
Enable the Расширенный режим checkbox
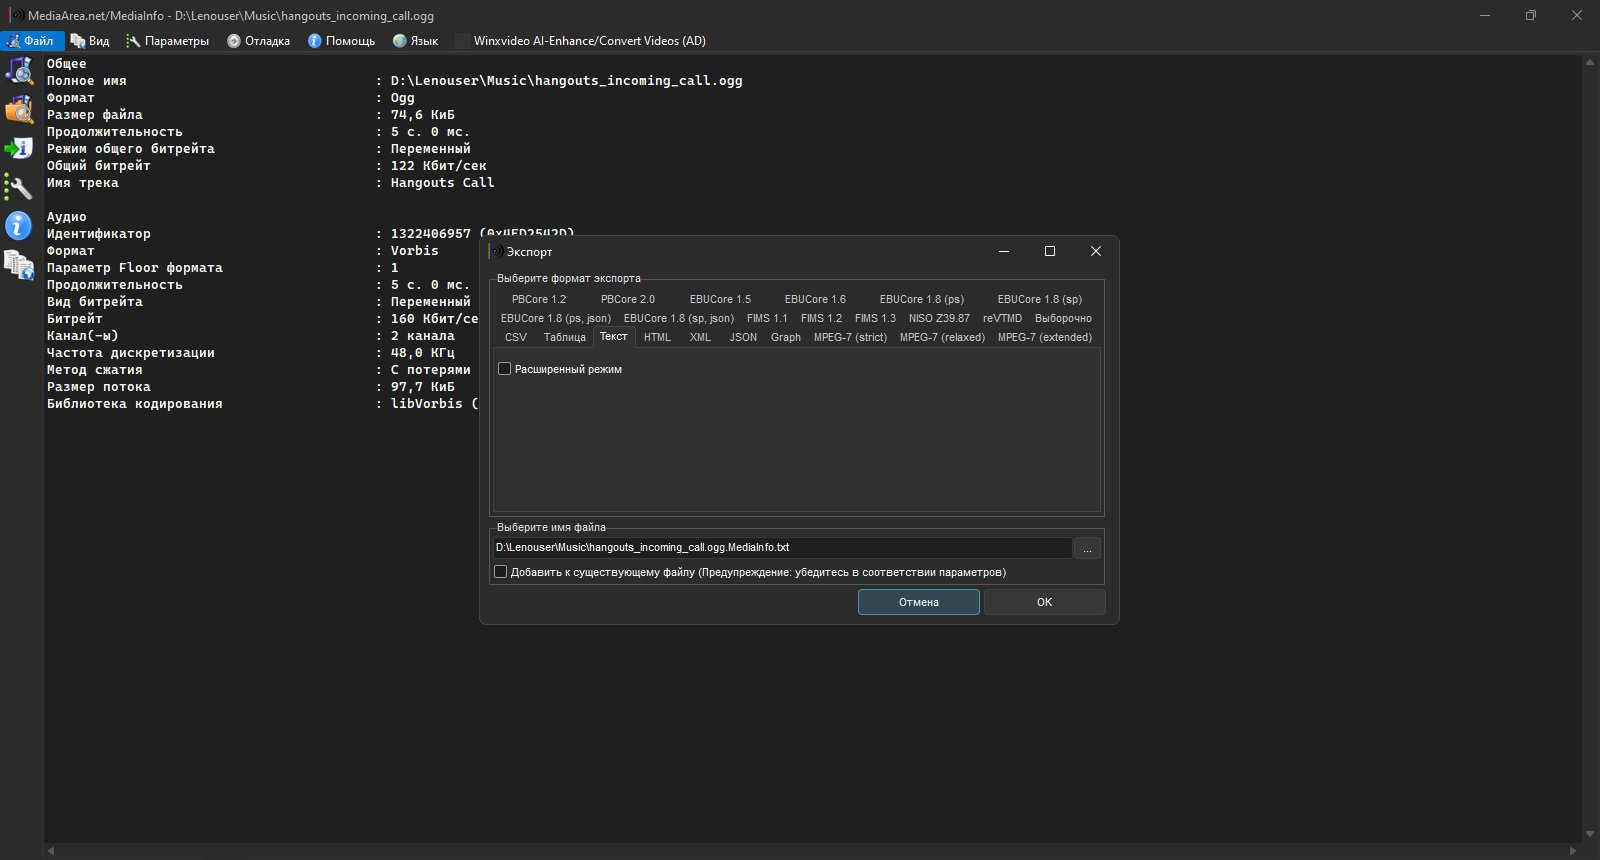coord(505,369)
